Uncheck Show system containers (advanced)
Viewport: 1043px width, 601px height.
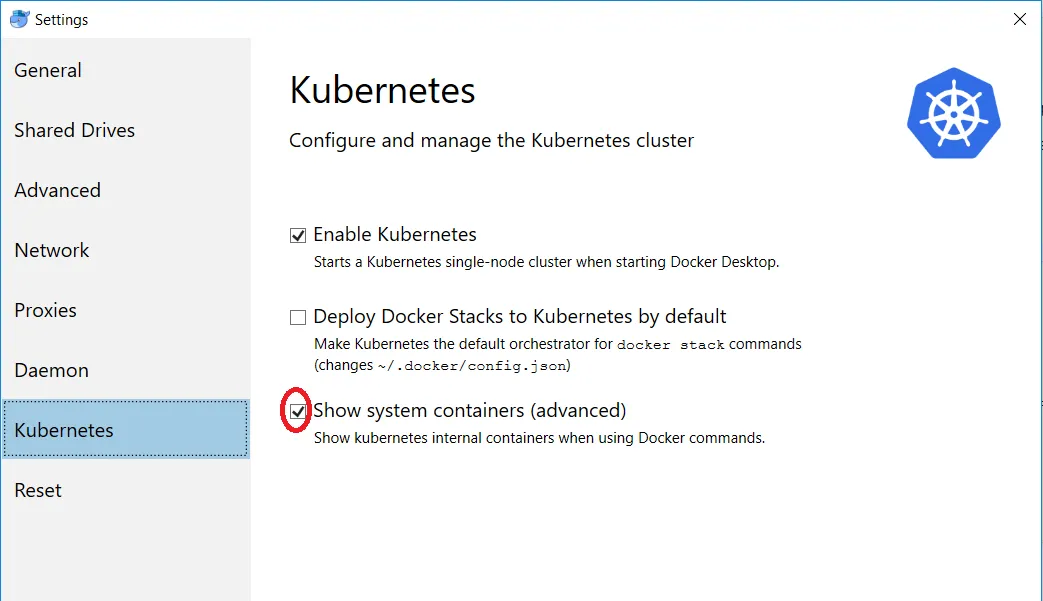pos(298,411)
